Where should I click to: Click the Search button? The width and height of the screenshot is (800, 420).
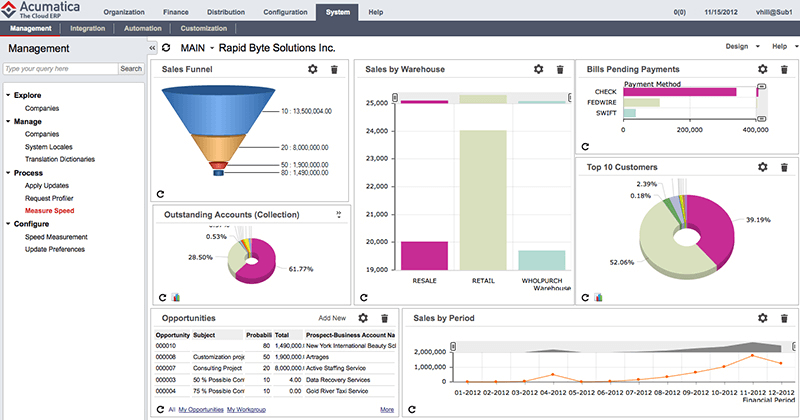point(131,68)
